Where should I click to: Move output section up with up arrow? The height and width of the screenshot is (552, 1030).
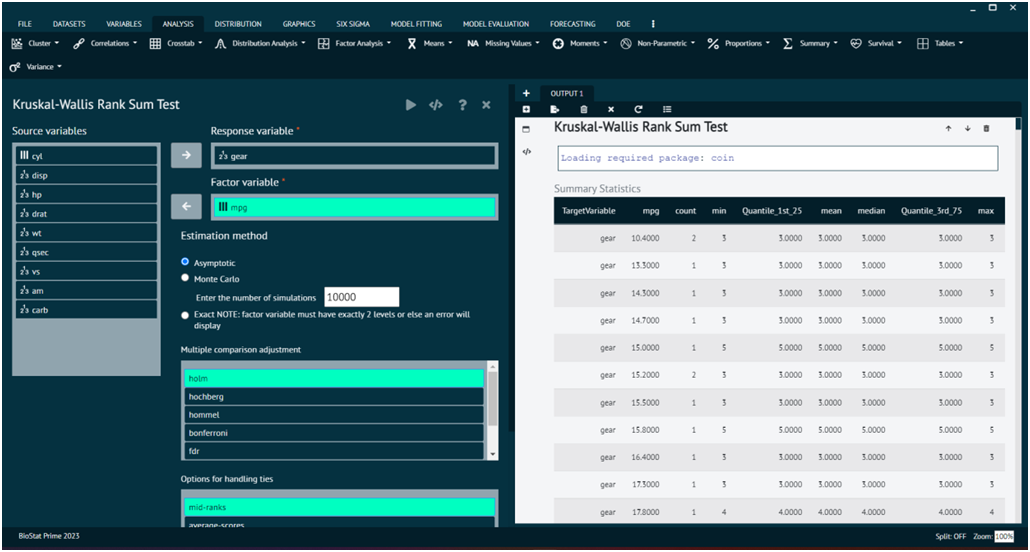[x=949, y=129]
